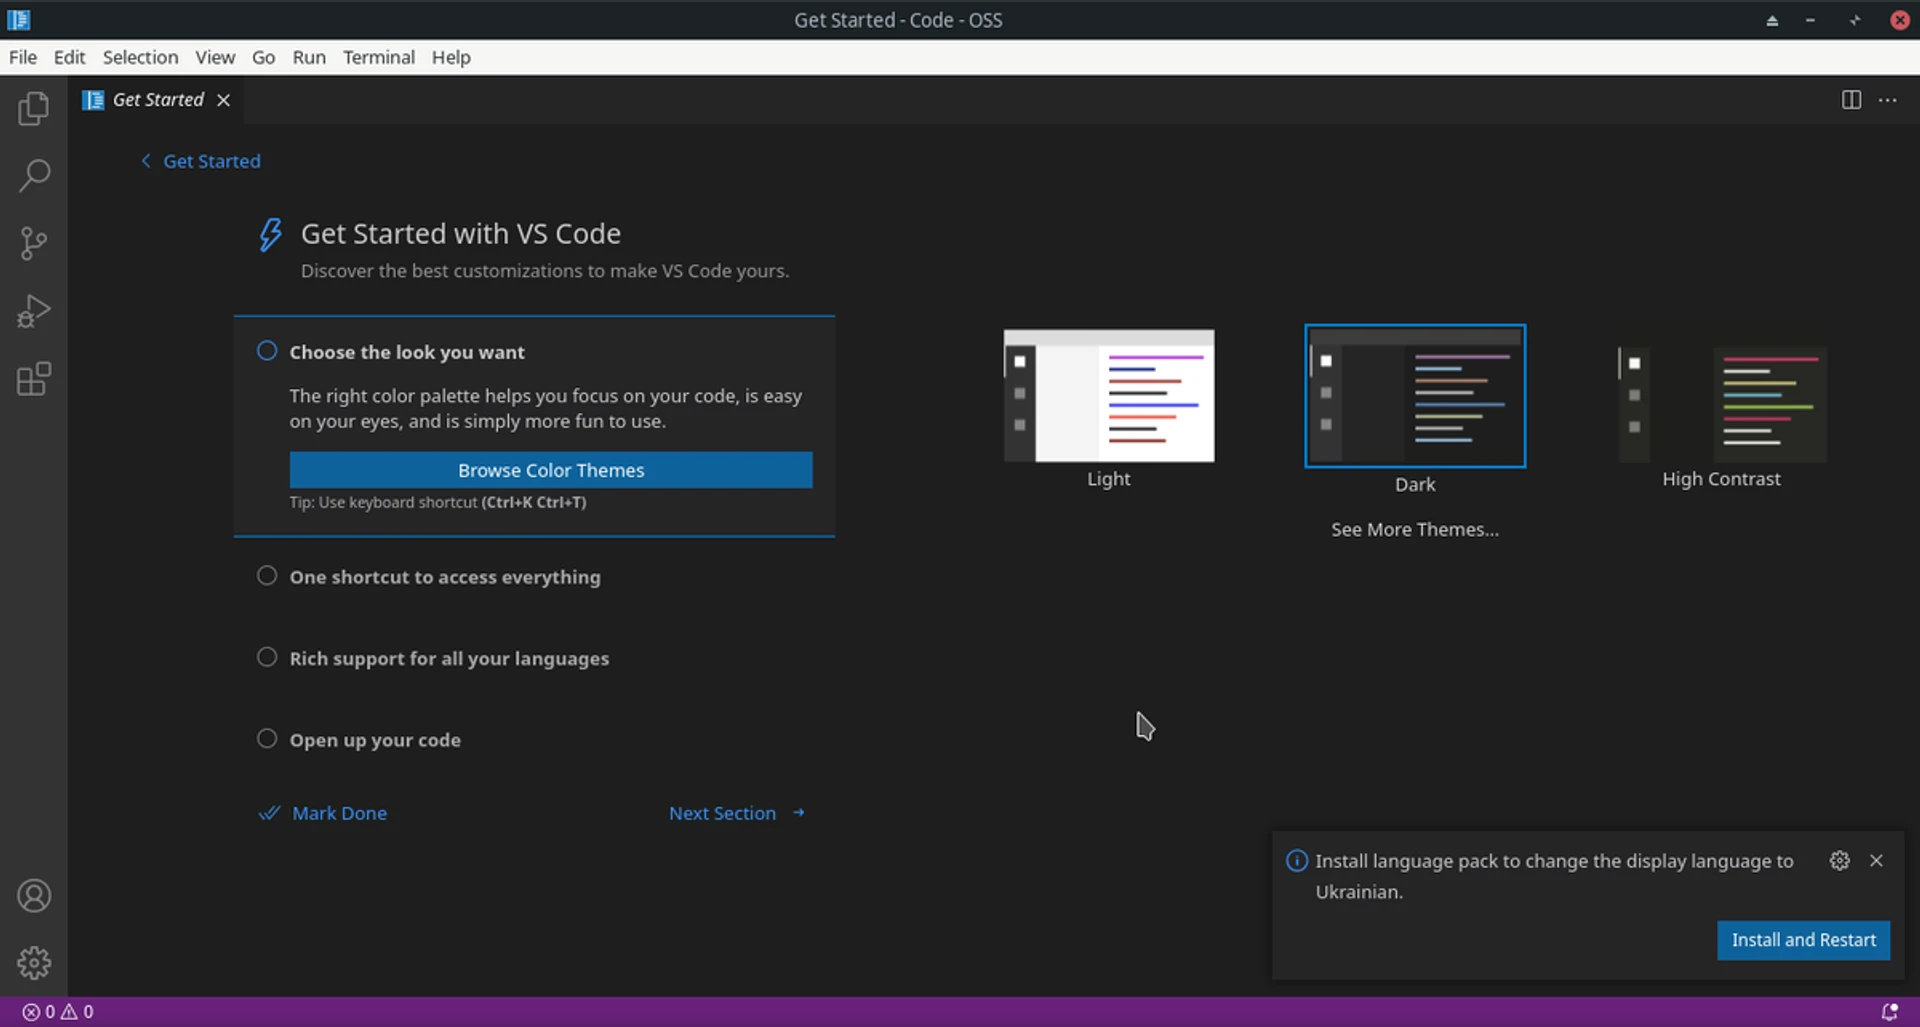Click the lightning bolt Get Started icon

[270, 235]
